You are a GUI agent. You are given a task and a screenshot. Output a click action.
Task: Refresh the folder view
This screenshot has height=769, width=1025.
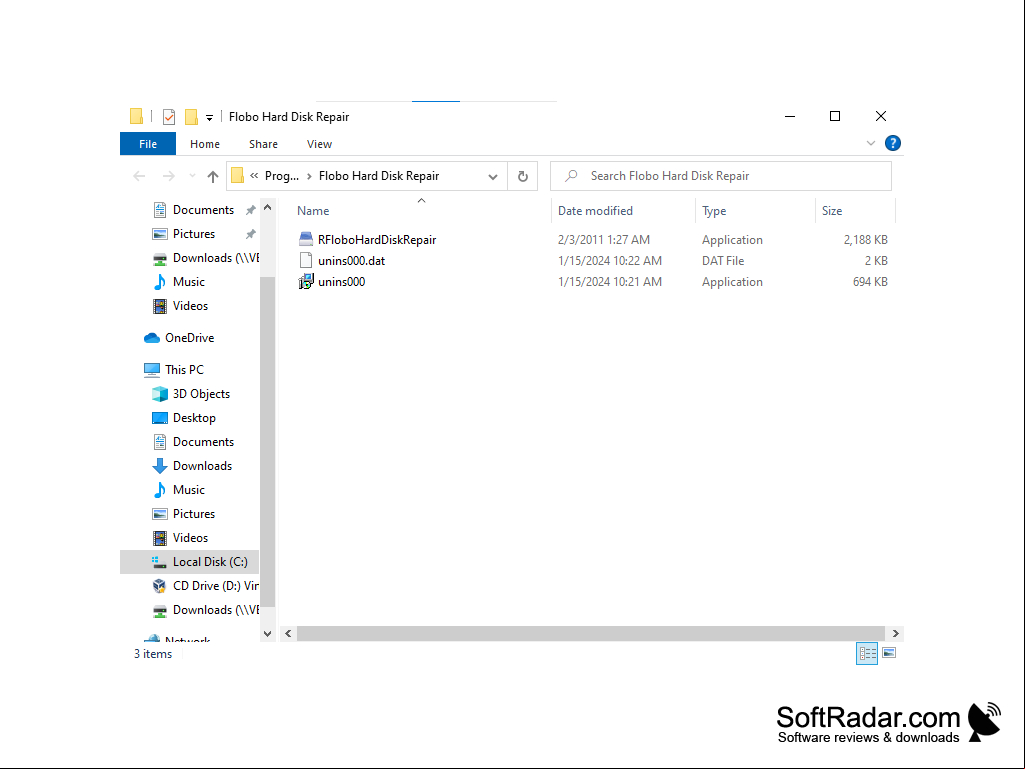point(523,176)
